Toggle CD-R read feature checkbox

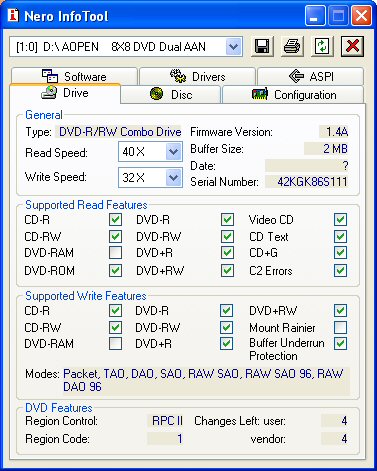(x=115, y=220)
